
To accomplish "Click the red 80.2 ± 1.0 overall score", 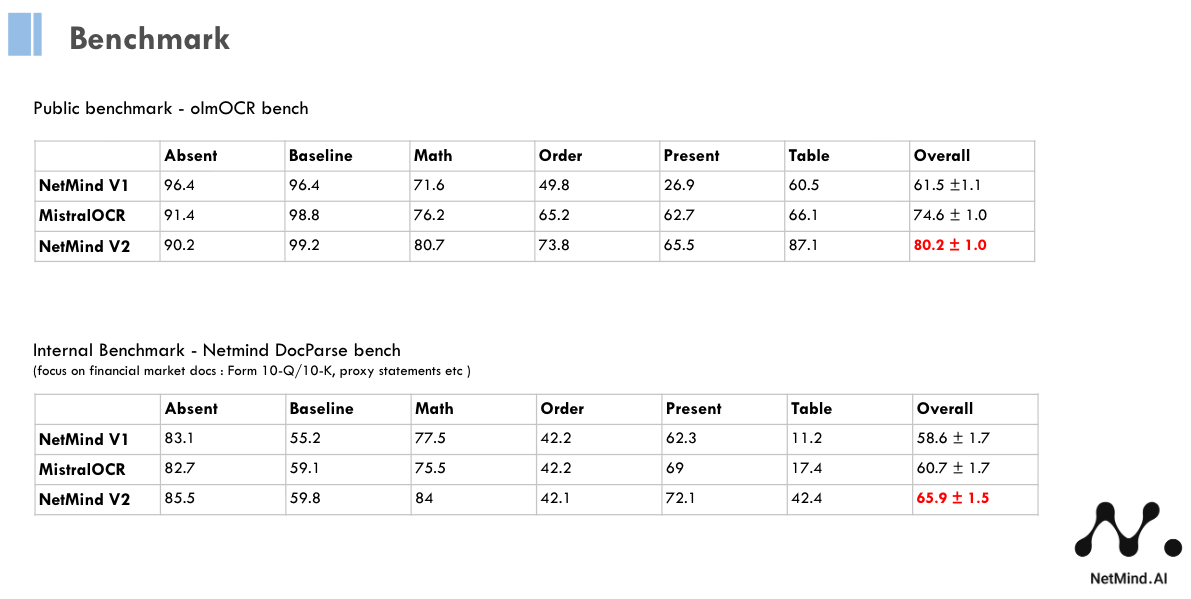I will point(950,245).
